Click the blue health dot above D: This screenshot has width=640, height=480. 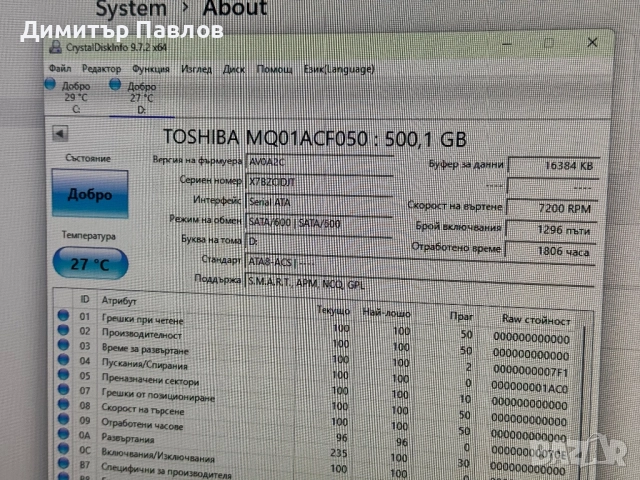(x=115, y=85)
